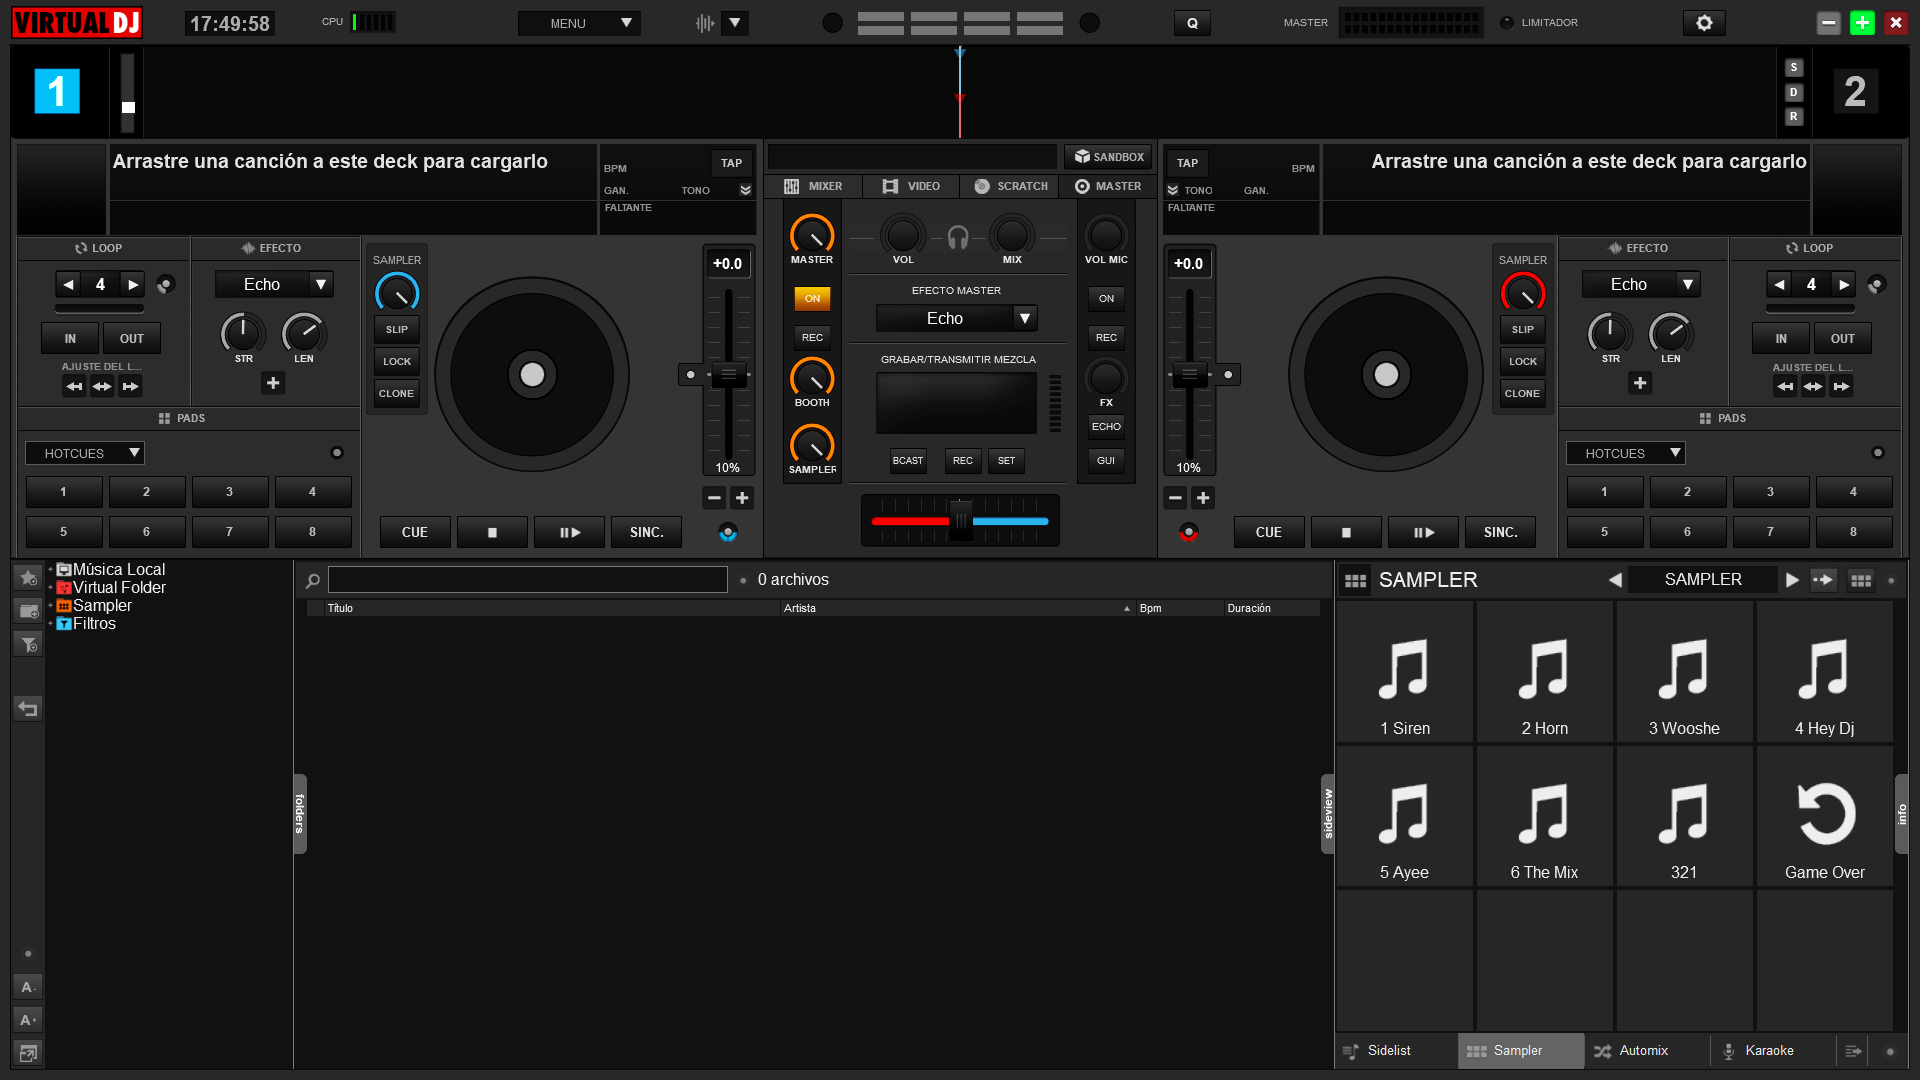
Task: Click the headphones icon in mixer
Action: click(x=958, y=237)
